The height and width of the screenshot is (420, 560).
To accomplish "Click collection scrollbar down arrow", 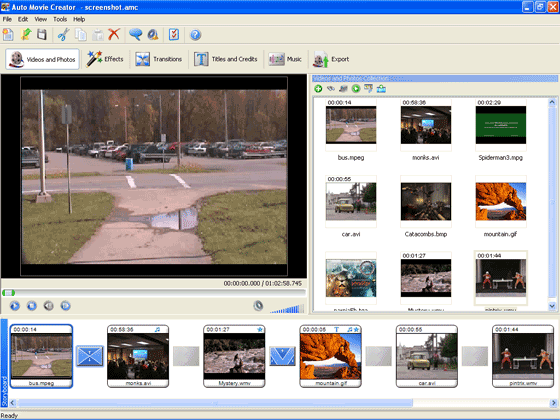I will [552, 306].
